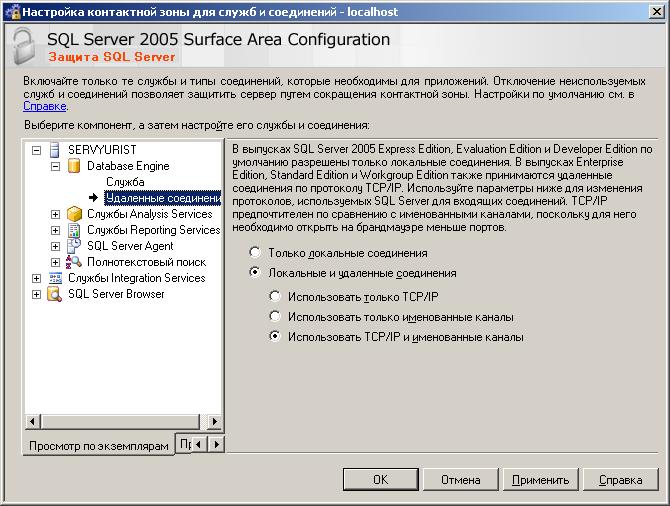Image resolution: width=670 pixels, height=506 pixels.
Task: Click the Отмена button
Action: coord(461,480)
